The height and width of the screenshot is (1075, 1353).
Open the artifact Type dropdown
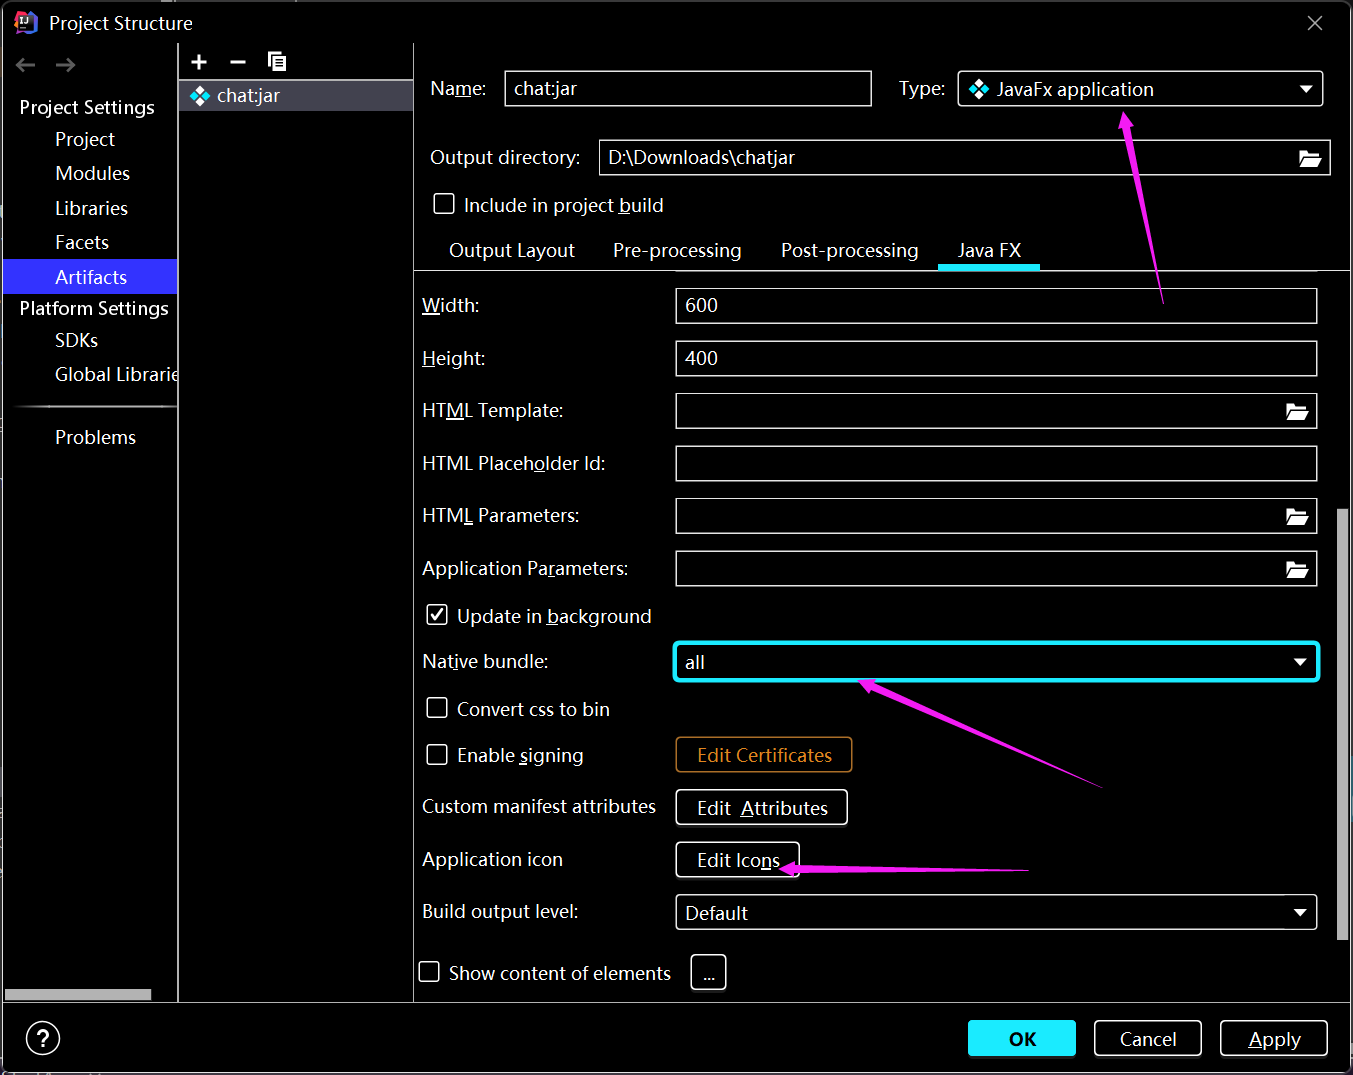point(1140,89)
